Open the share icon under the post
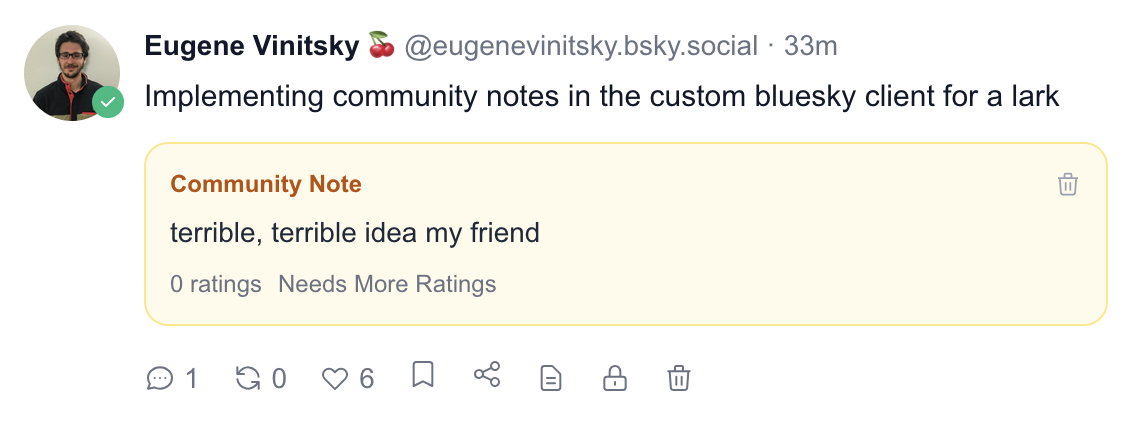 (x=487, y=376)
